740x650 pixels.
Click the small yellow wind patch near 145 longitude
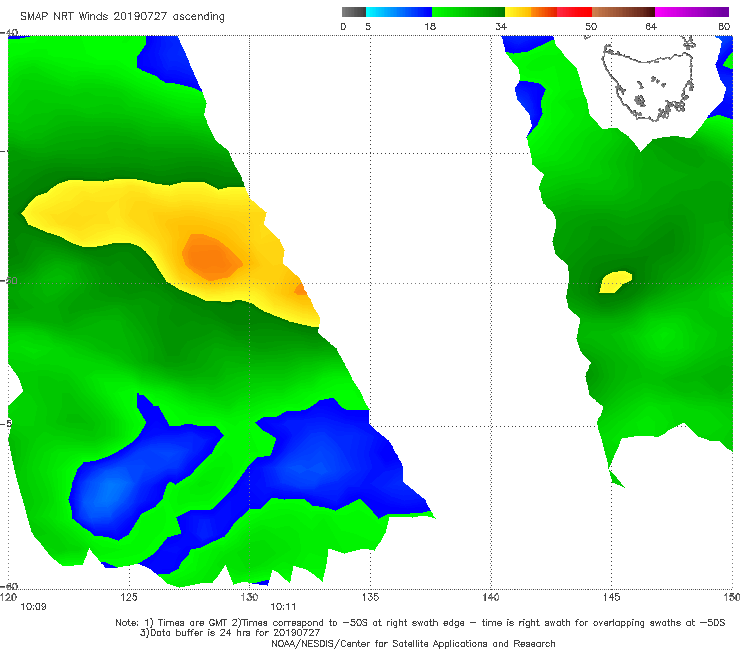615,282
